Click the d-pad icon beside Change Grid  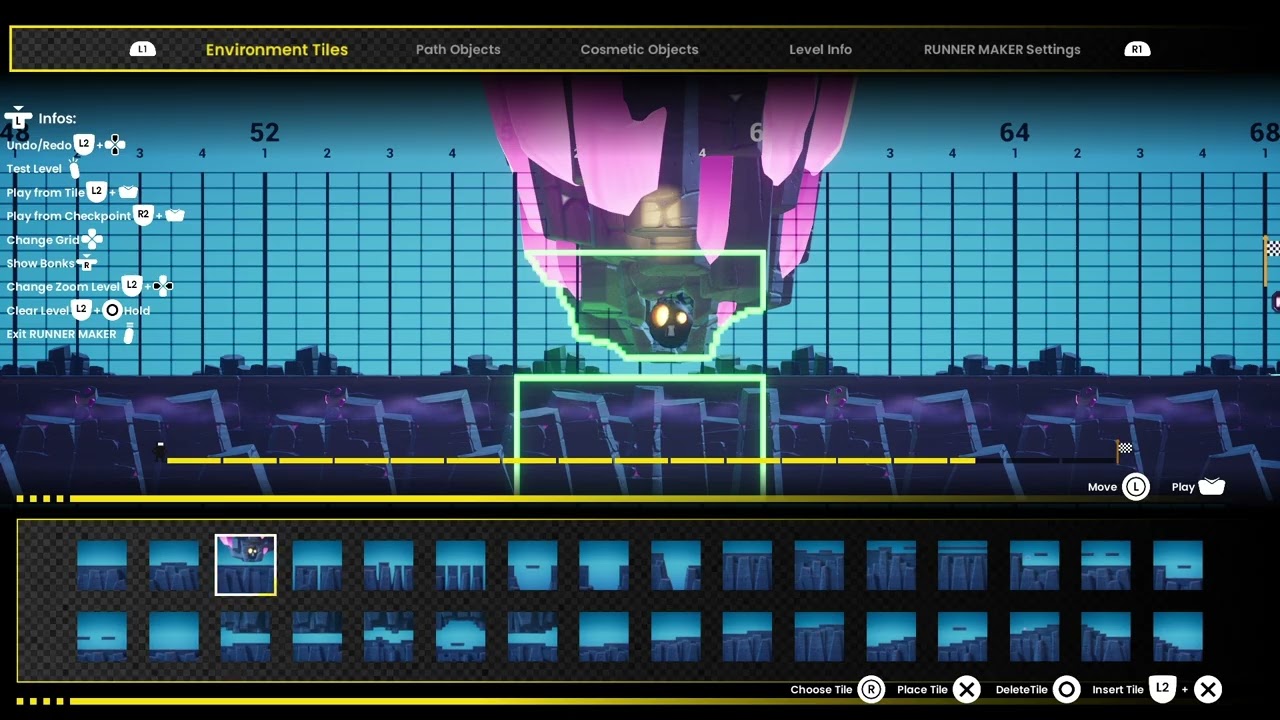(x=92, y=239)
